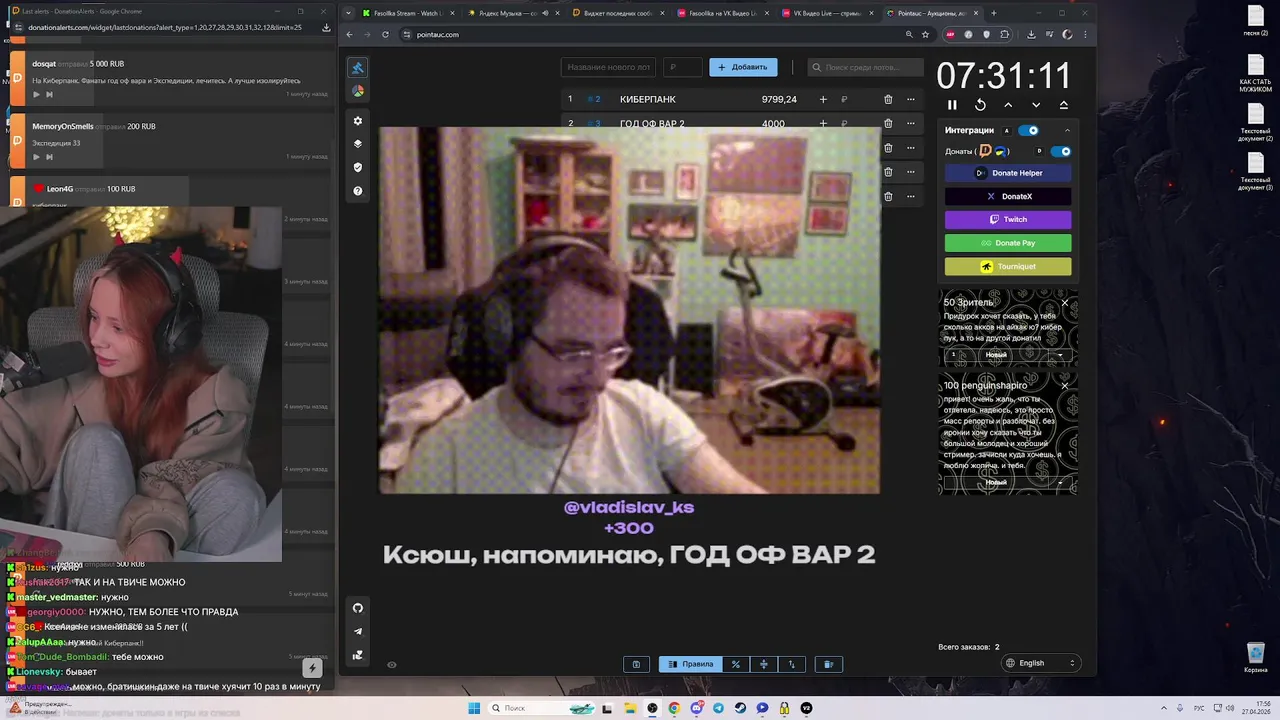Play the dosqat donation alert
This screenshot has width=1280, height=720.
[x=37, y=94]
